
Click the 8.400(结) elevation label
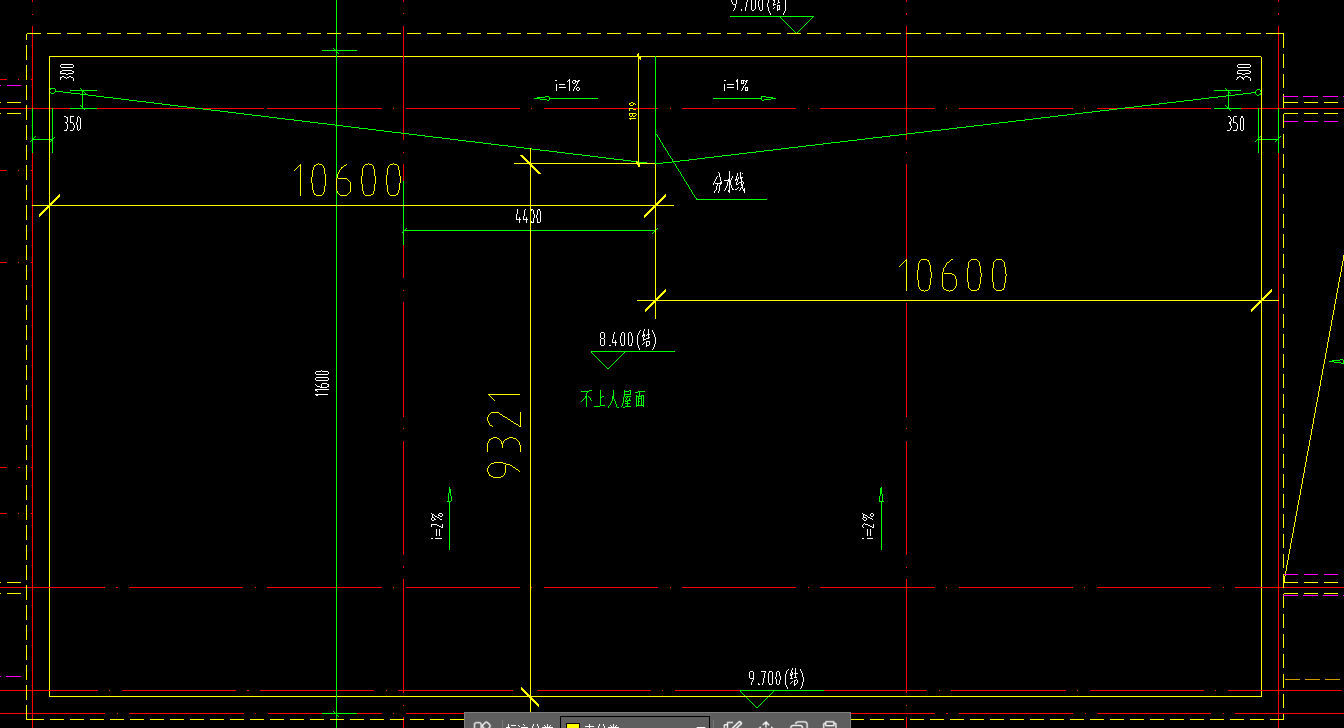[628, 339]
